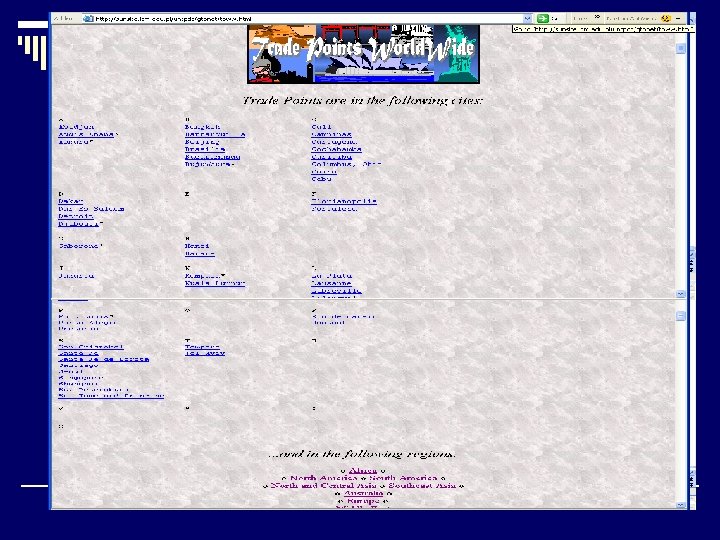Open the Cartagena city link
Screen dimensions: 720x540
click(x=334, y=142)
